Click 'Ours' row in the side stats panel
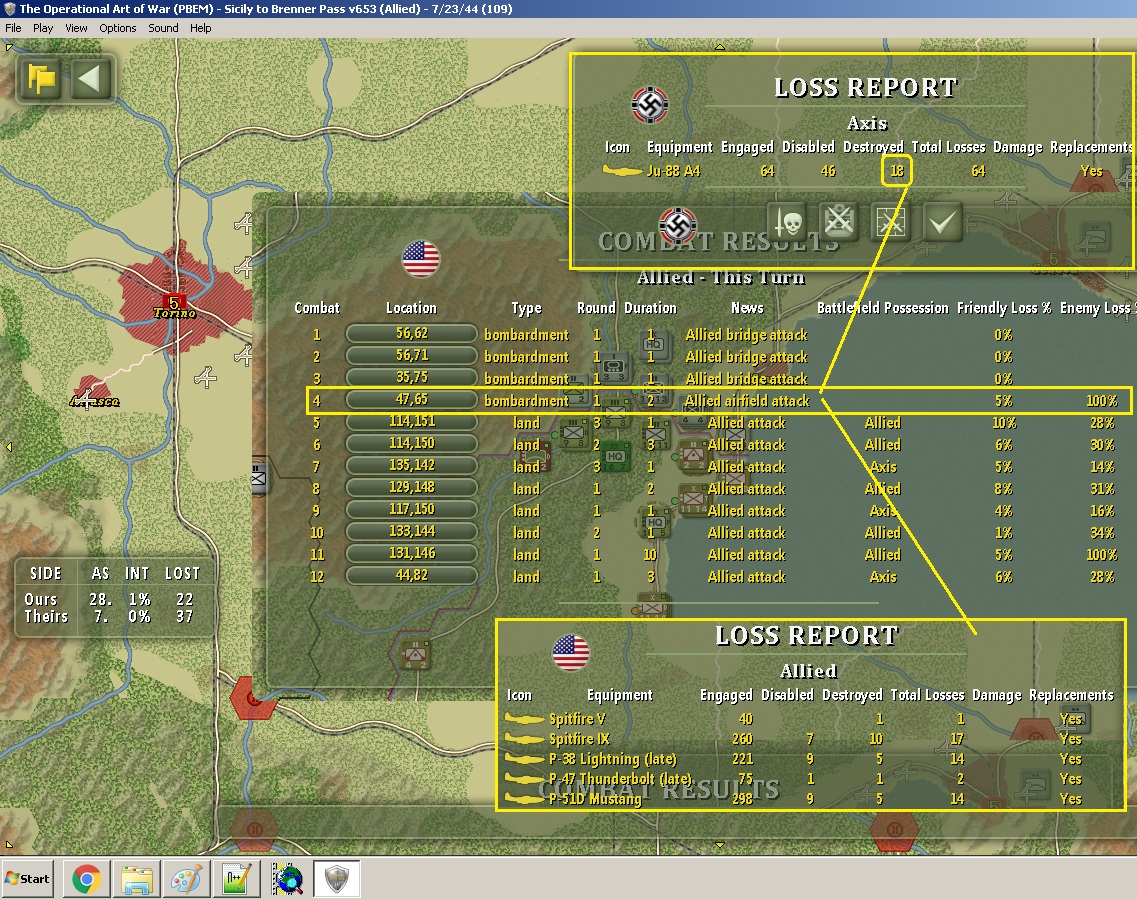The width and height of the screenshot is (1137, 900). click(109, 600)
